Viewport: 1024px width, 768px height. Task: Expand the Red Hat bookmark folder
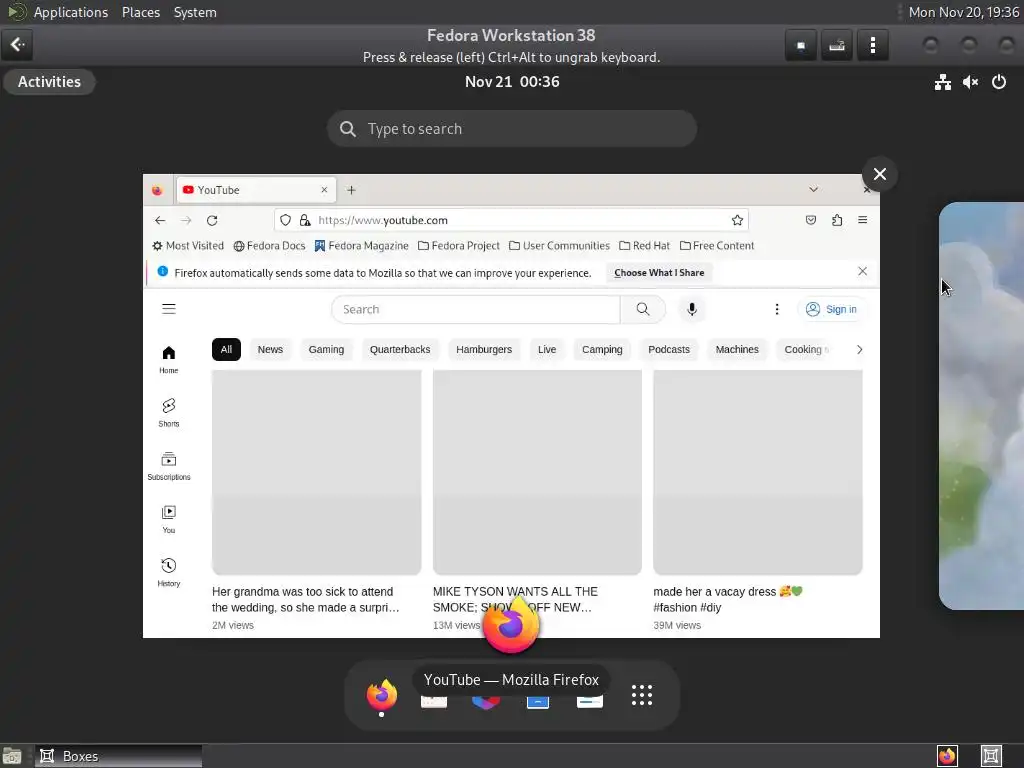[644, 246]
